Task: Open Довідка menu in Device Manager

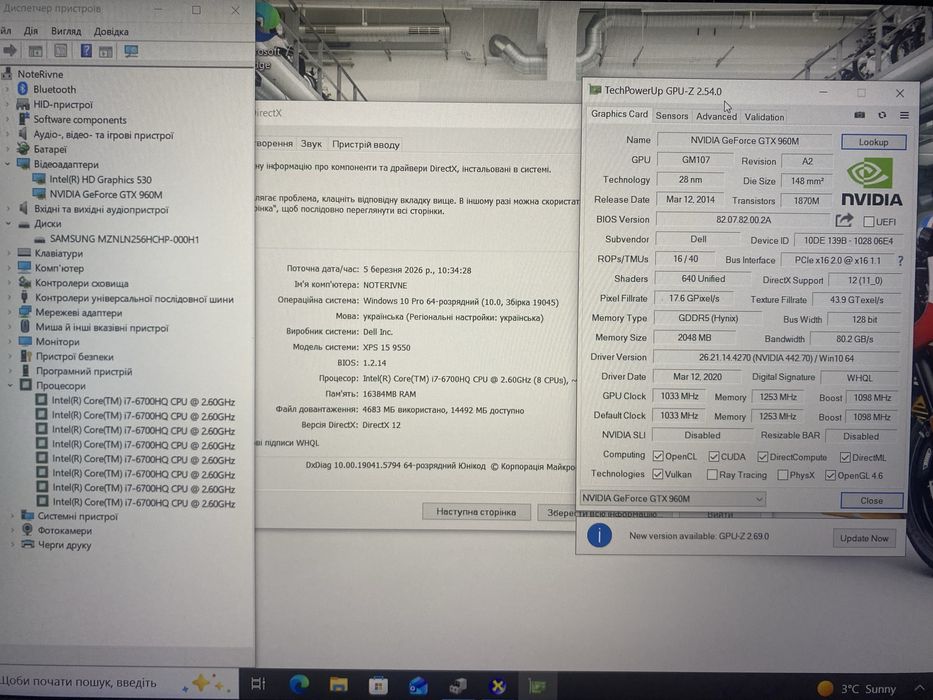Action: (111, 31)
